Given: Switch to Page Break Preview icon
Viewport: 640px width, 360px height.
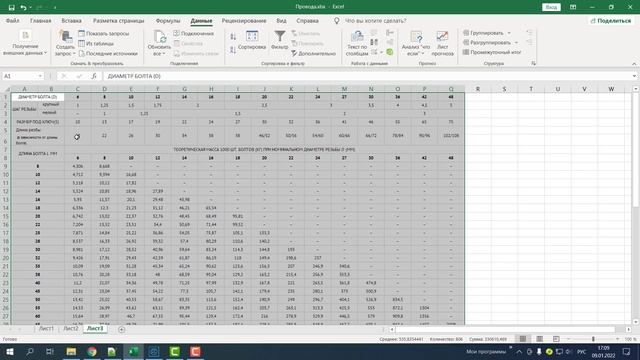Looking at the screenshot, I should pyautogui.click(x=556, y=339).
